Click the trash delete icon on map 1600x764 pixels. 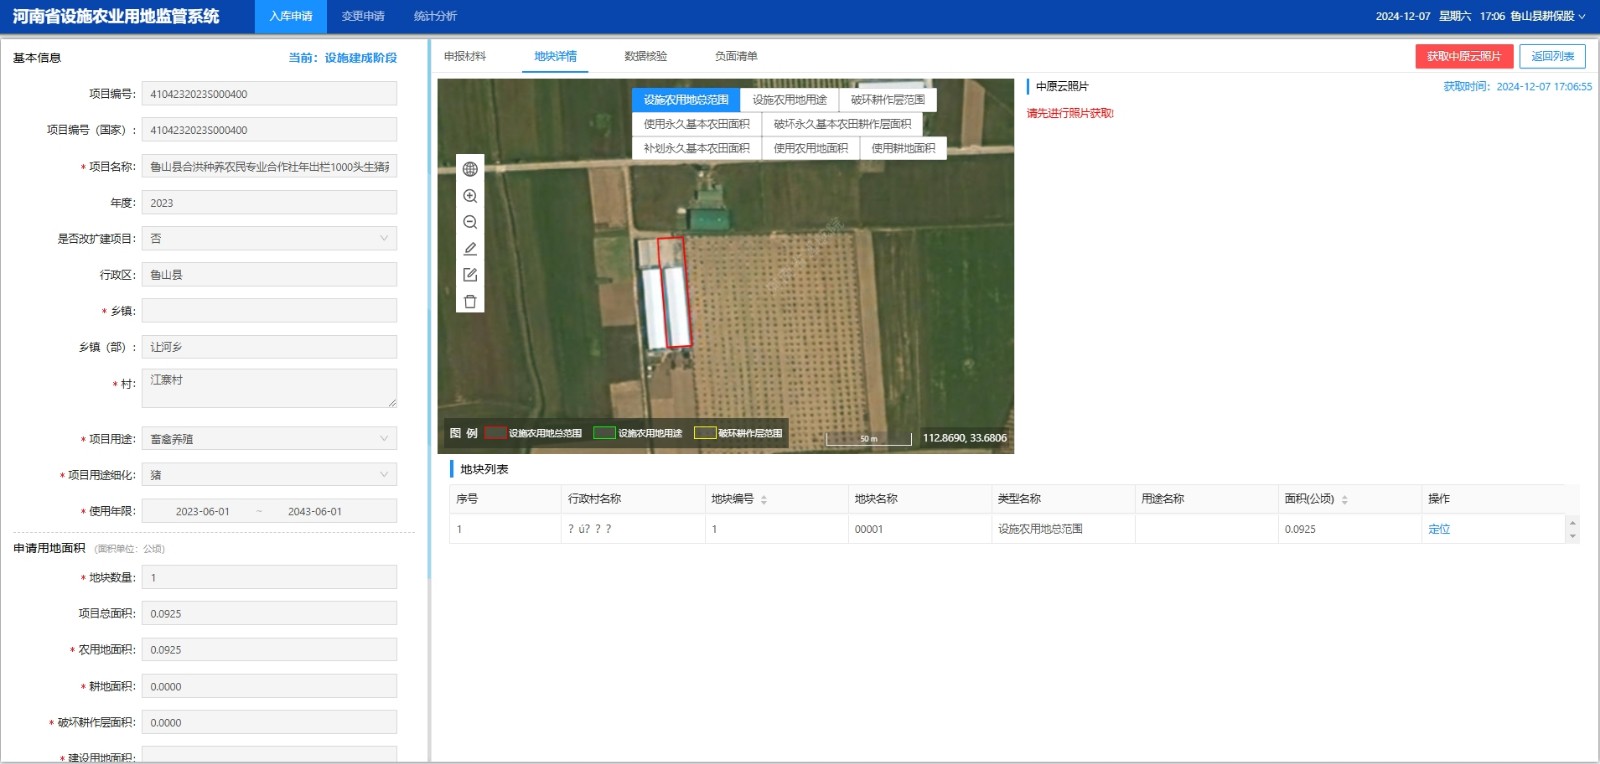(470, 301)
